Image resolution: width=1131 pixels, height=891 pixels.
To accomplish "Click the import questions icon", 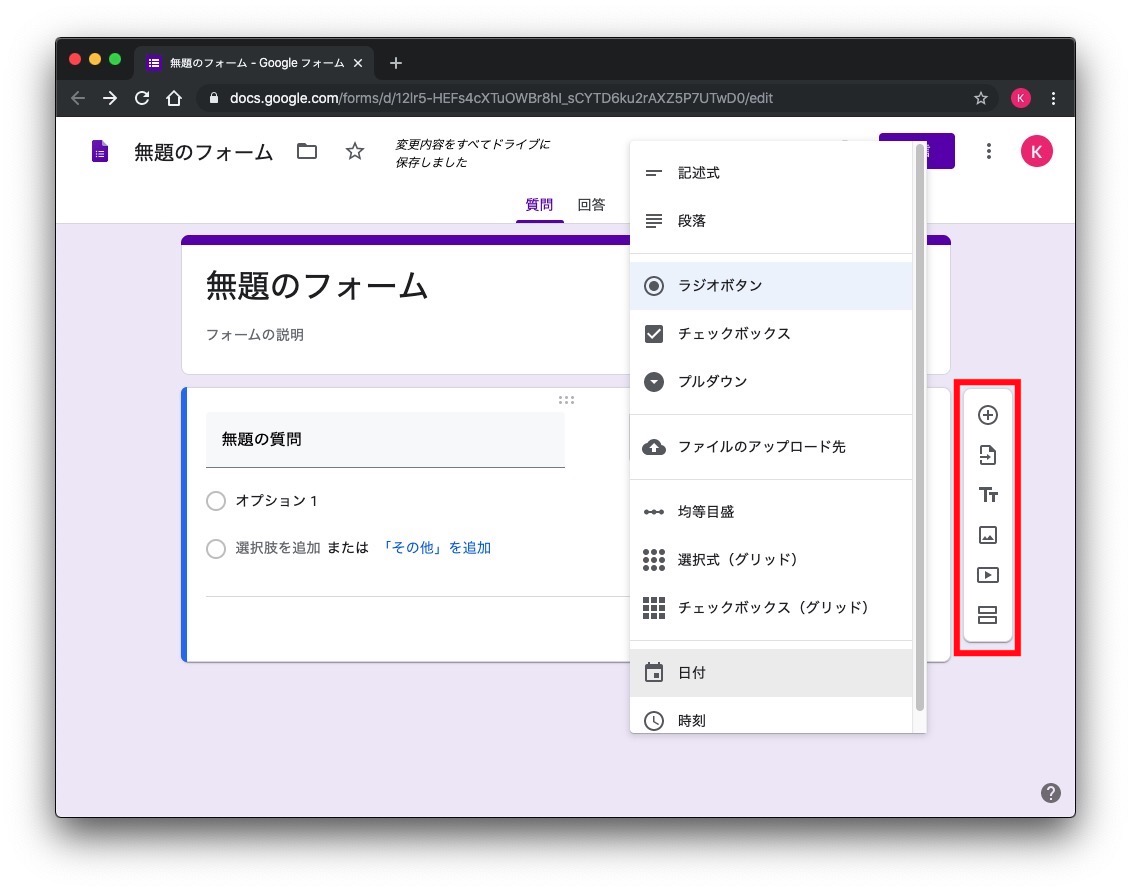I will coord(987,455).
